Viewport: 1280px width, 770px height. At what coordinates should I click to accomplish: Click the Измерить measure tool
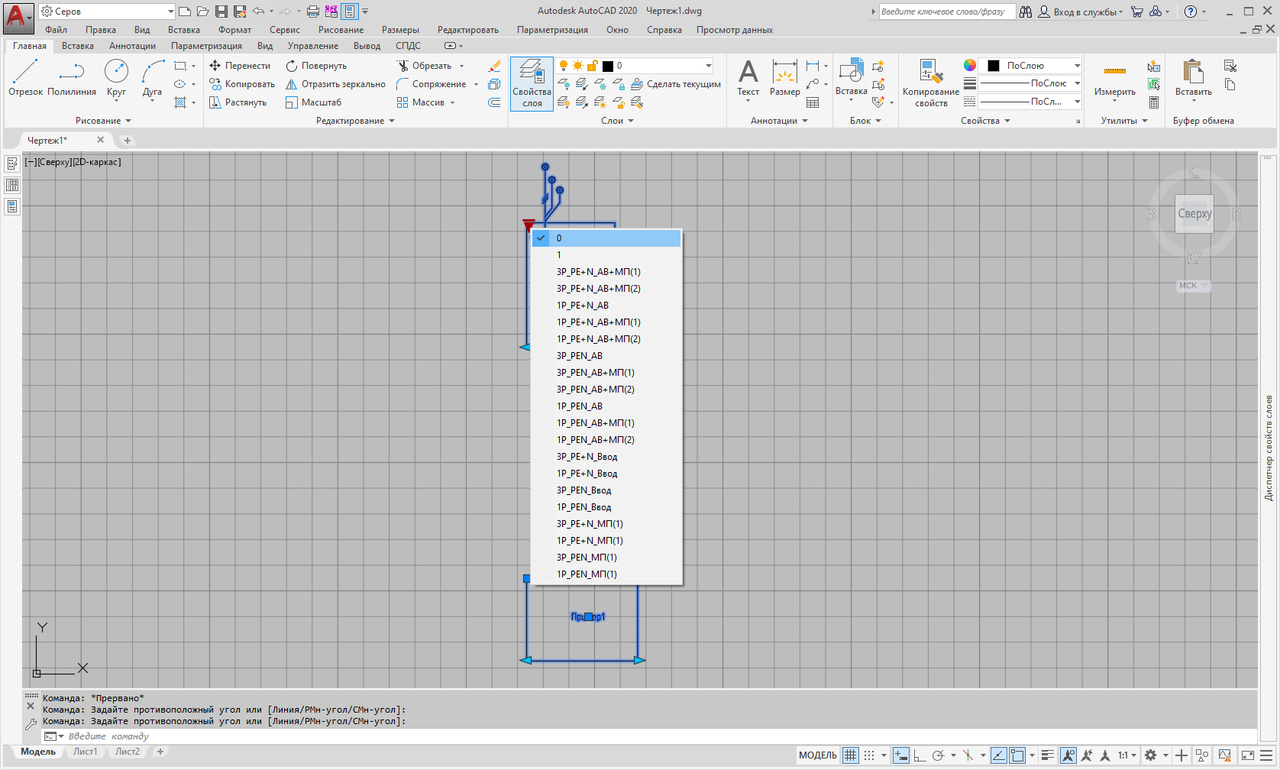pyautogui.click(x=1114, y=79)
